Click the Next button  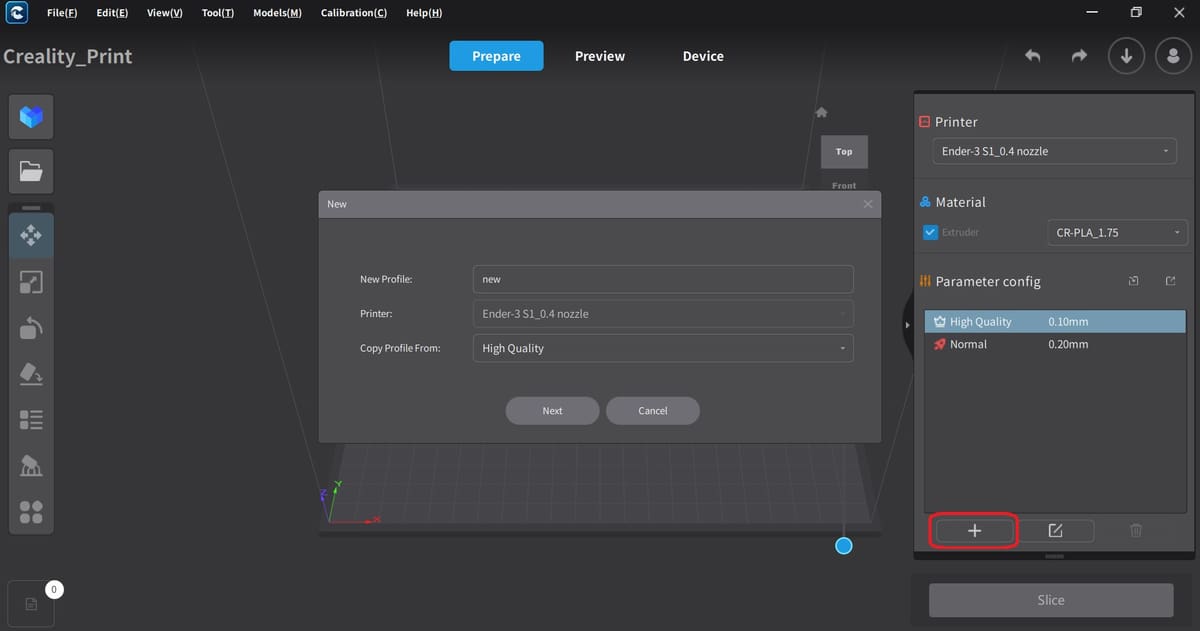click(553, 411)
